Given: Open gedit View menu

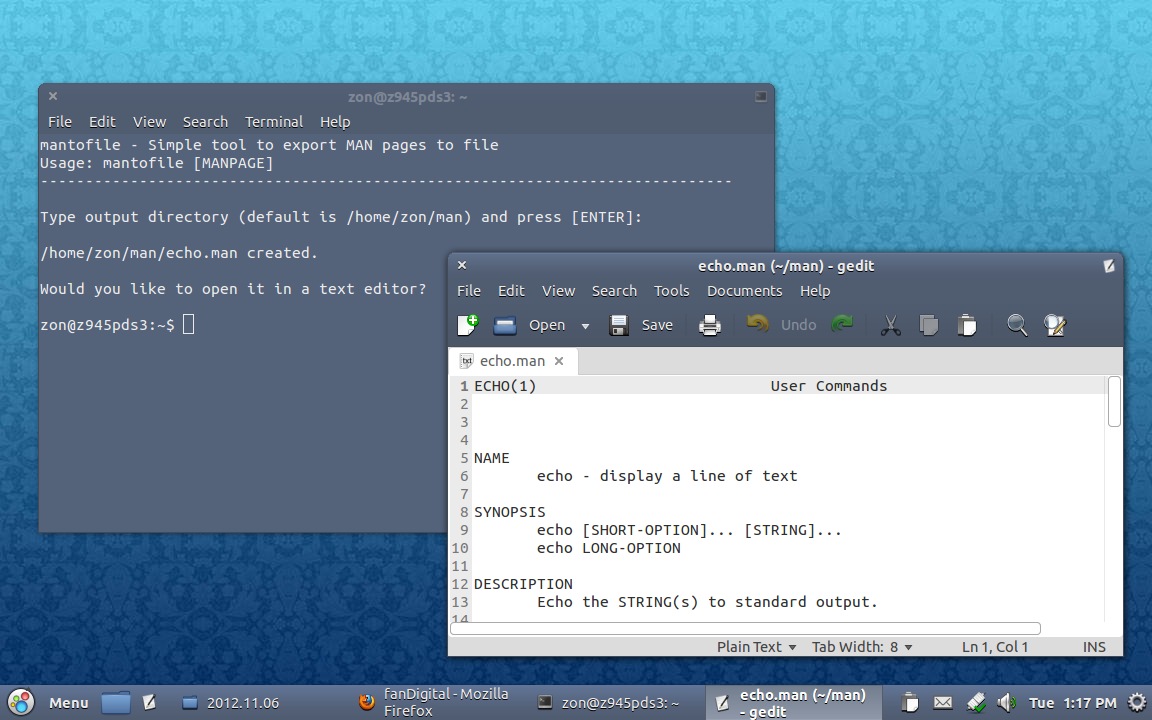Looking at the screenshot, I should [x=558, y=291].
